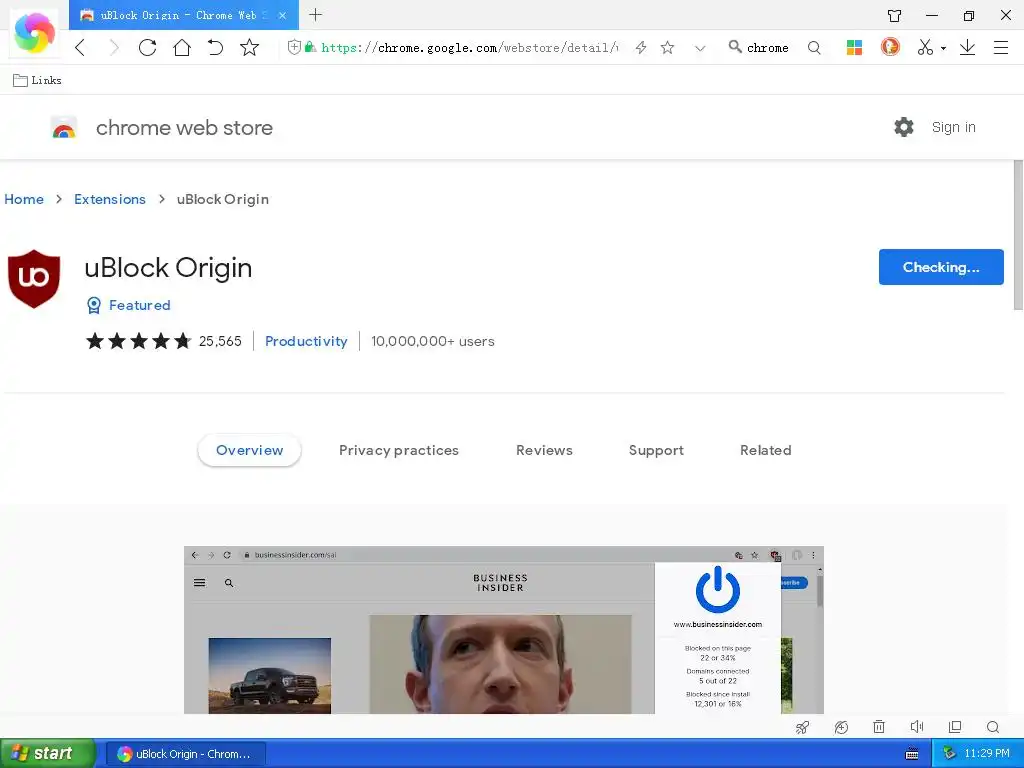Click the trash bin status bar icon
The width and height of the screenshot is (1024, 768).
coord(879,727)
